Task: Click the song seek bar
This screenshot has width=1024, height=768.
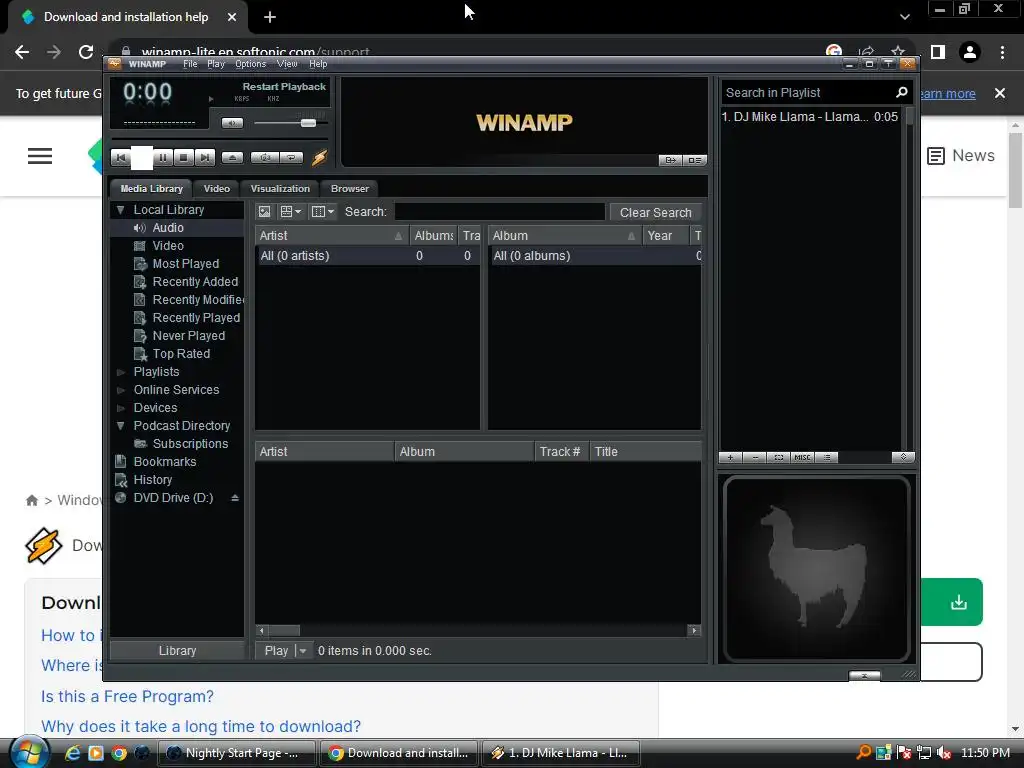Action: click(x=220, y=139)
